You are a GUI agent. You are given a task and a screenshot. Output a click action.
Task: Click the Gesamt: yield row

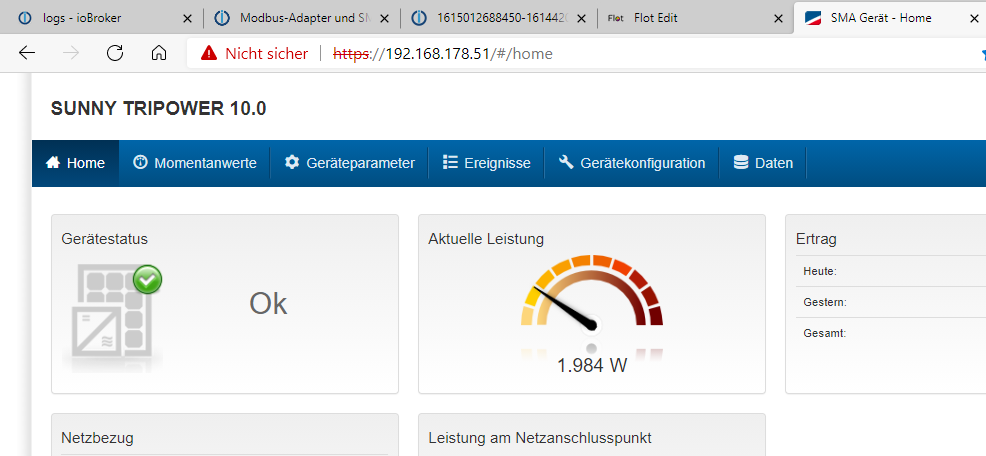pos(891,333)
